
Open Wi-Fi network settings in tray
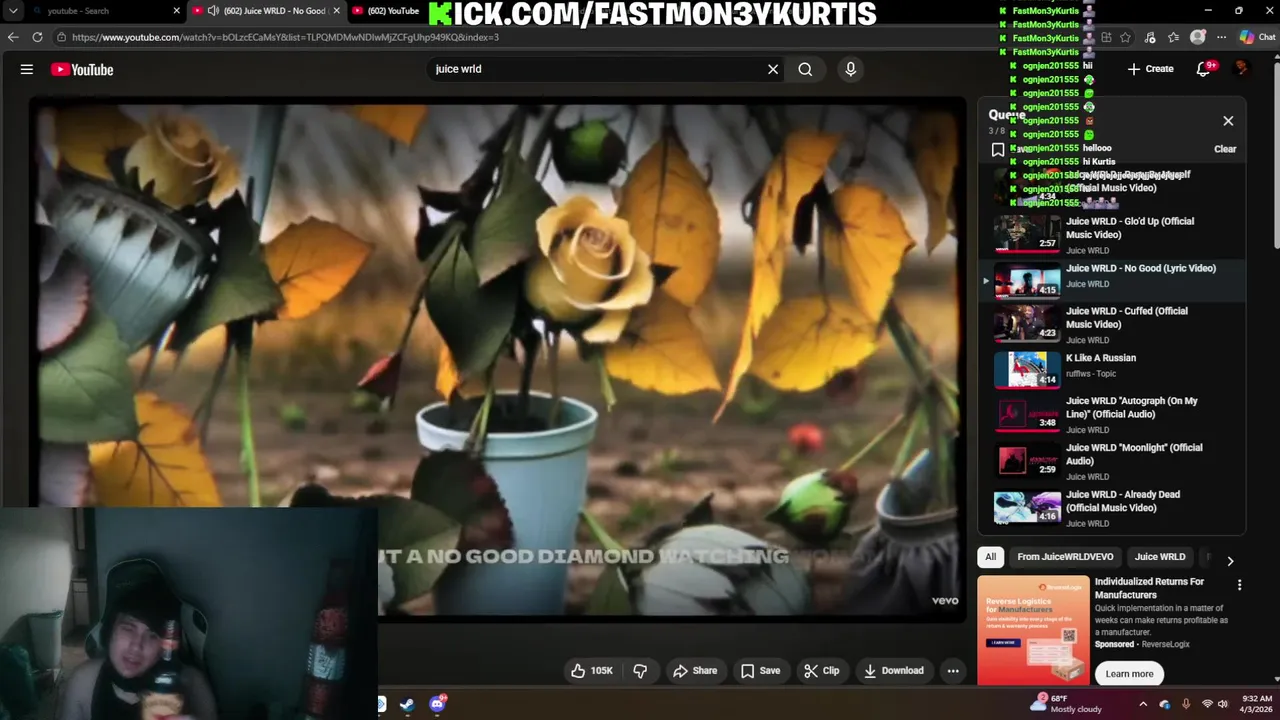(1206, 704)
